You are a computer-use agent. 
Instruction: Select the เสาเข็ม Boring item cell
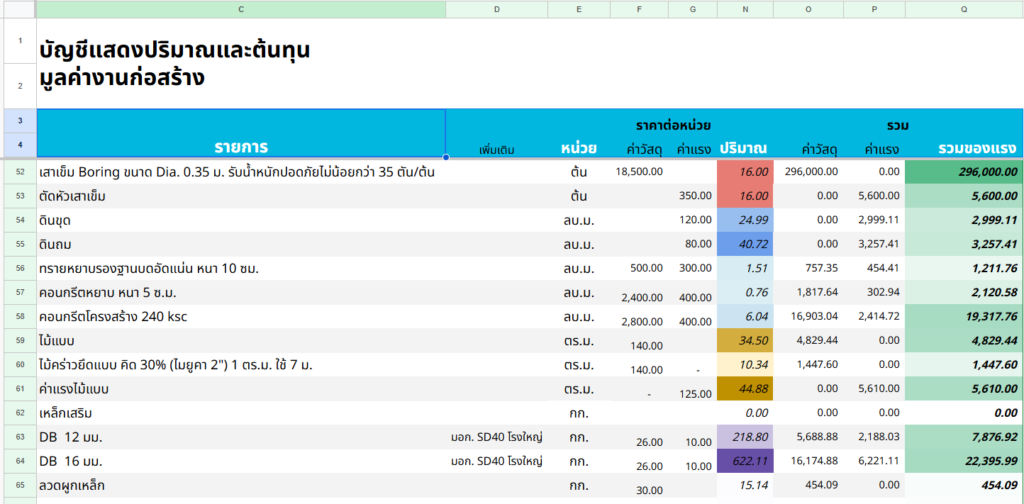point(241,172)
